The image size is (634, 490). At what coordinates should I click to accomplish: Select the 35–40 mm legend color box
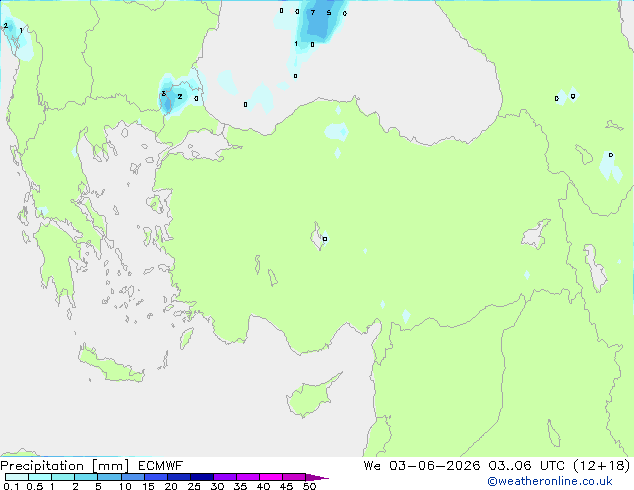click(x=247, y=477)
